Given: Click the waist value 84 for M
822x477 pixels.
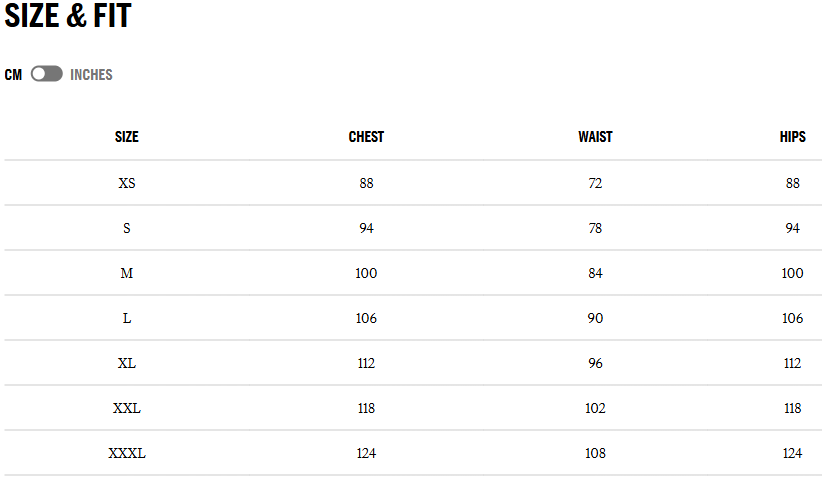Looking at the screenshot, I should click(x=595, y=273).
